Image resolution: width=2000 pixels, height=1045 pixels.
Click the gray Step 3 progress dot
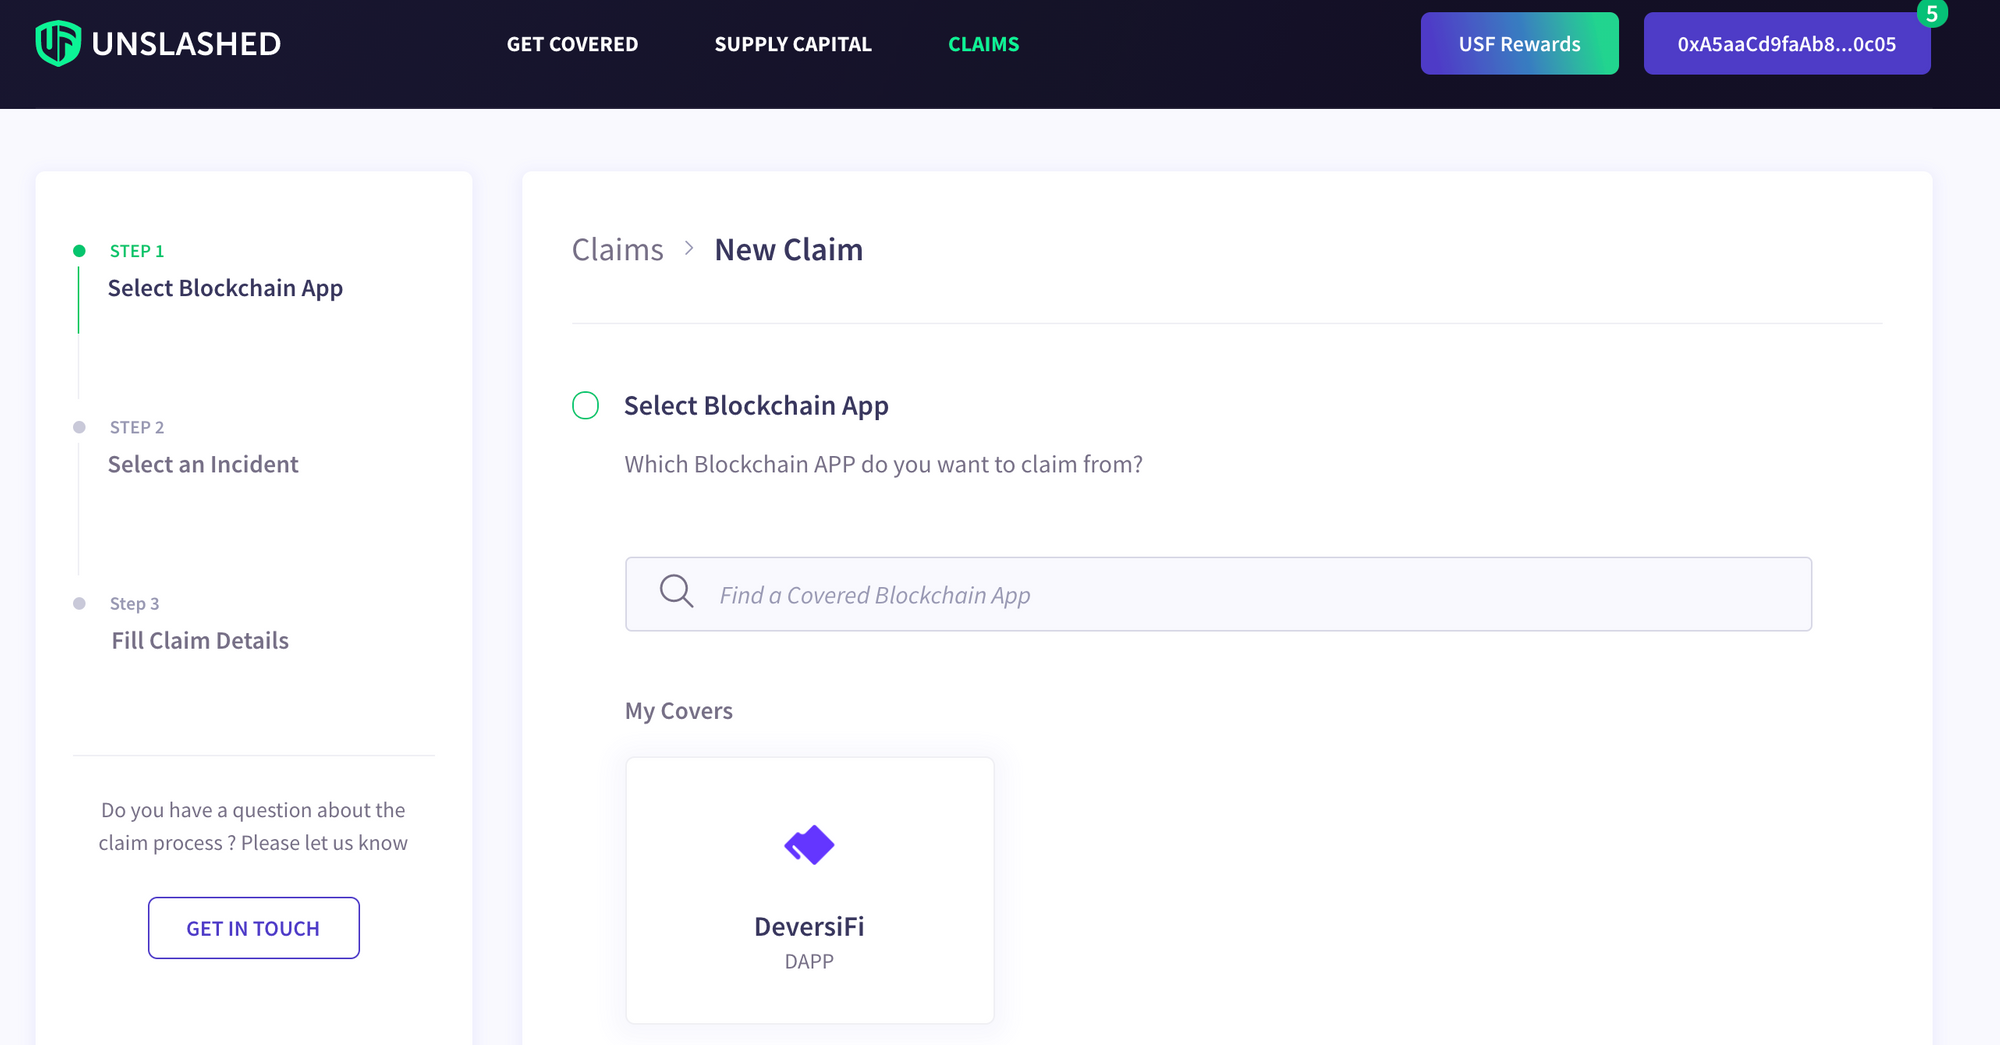pos(79,603)
